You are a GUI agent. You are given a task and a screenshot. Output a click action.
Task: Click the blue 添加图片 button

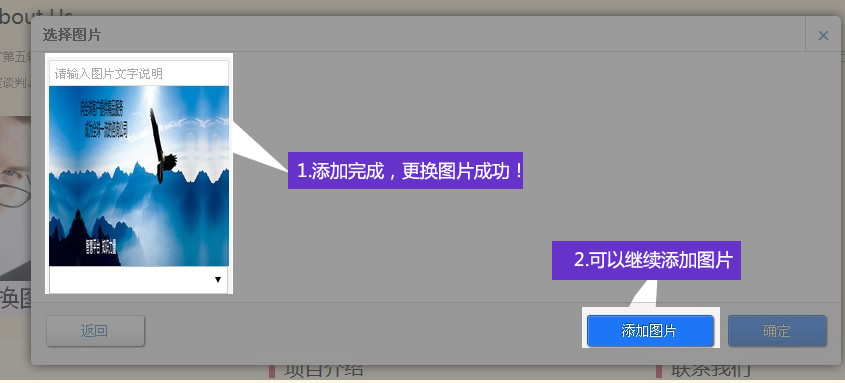tap(650, 331)
